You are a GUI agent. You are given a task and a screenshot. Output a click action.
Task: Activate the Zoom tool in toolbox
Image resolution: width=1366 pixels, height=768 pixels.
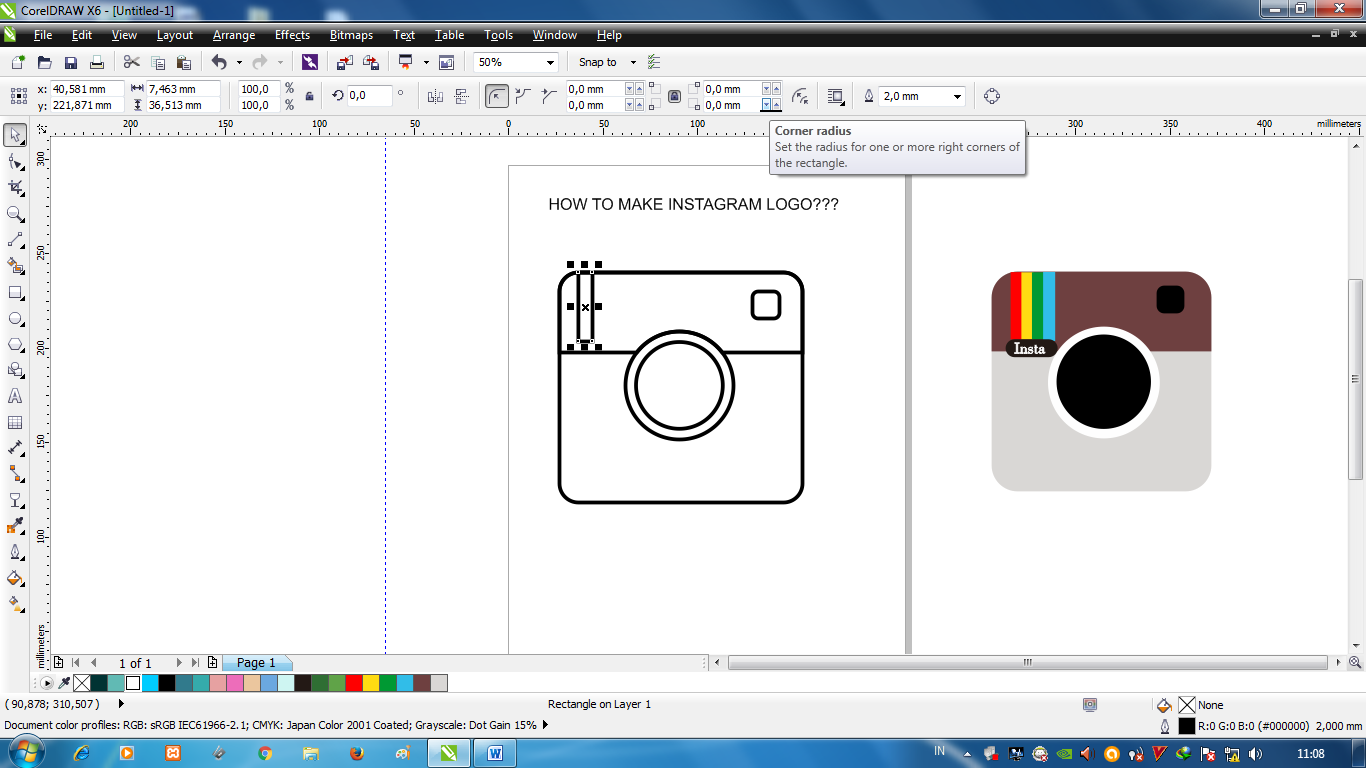pyautogui.click(x=15, y=213)
